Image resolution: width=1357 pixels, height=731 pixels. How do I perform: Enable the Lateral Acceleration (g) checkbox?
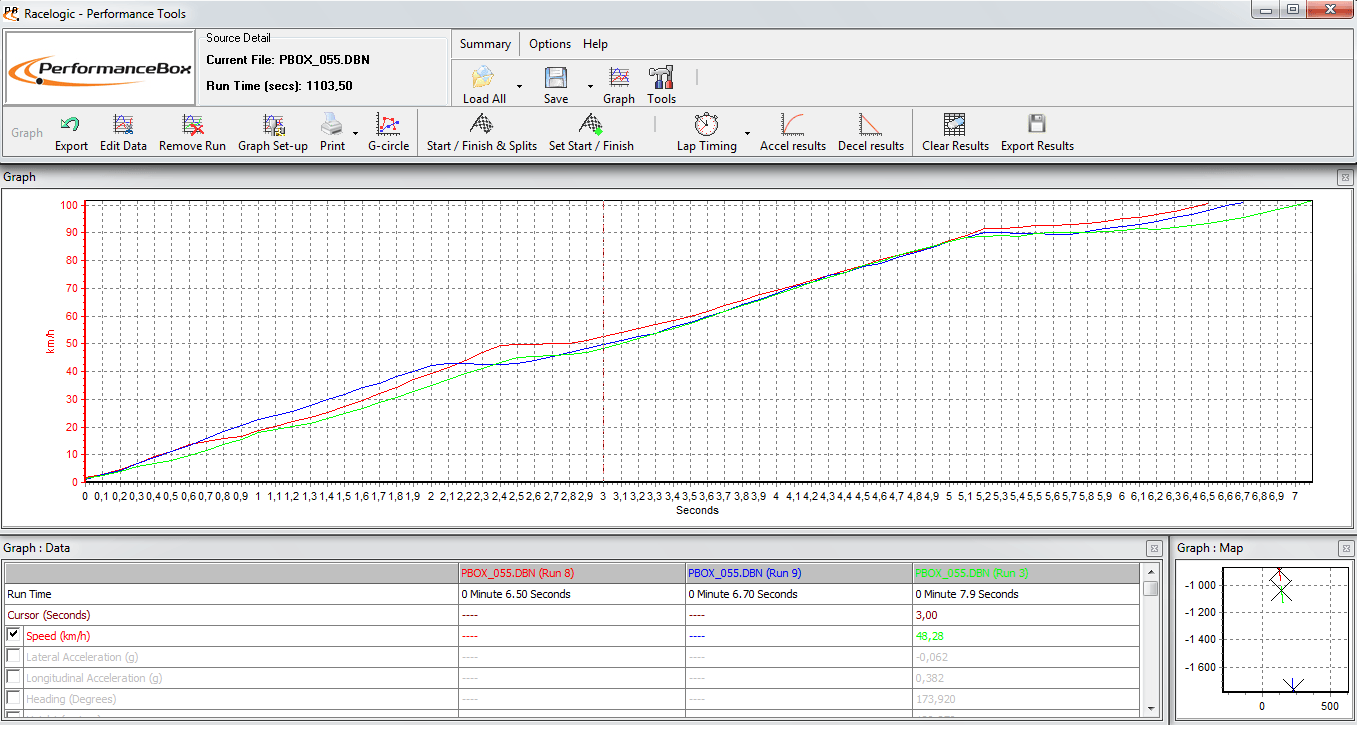[x=14, y=656]
